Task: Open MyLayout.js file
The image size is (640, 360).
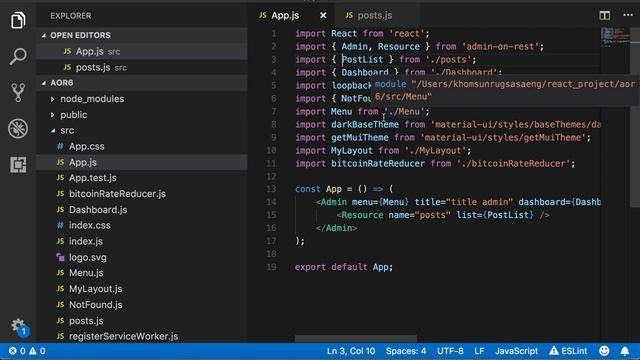Action: coord(96,289)
